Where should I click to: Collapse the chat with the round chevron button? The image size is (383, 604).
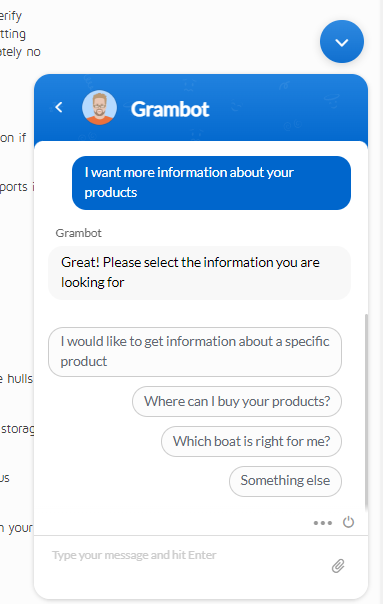pos(341,42)
